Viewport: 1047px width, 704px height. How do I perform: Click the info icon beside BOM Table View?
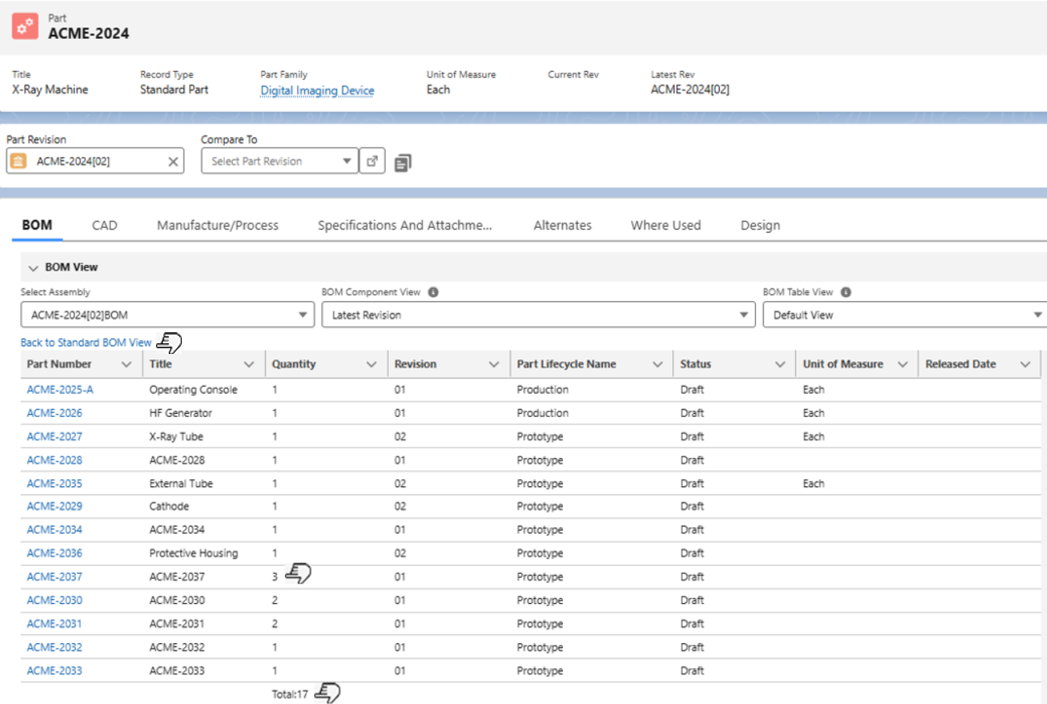click(845, 293)
